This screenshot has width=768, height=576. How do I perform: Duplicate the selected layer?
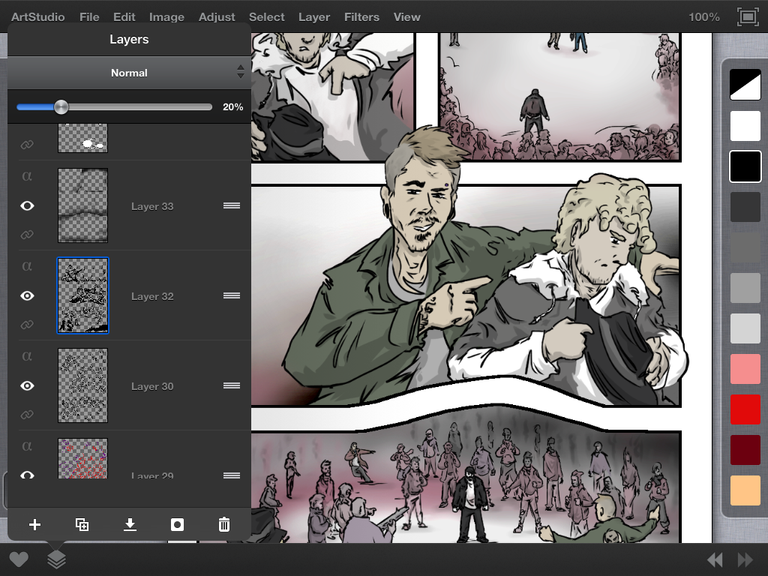(x=82, y=525)
